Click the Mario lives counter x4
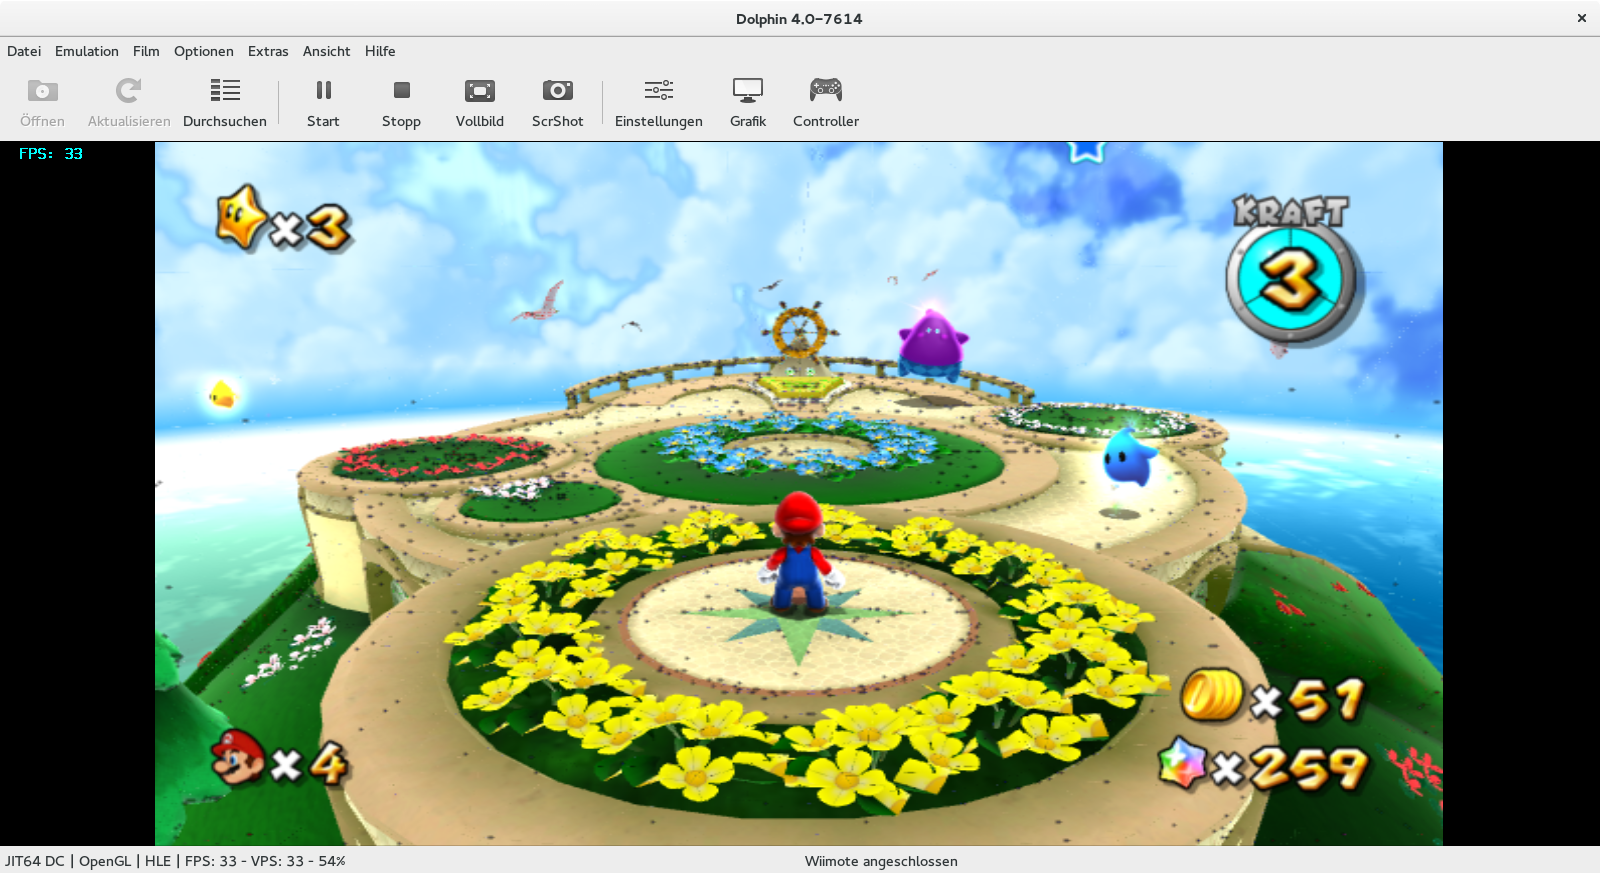The height and width of the screenshot is (873, 1600). tap(279, 760)
